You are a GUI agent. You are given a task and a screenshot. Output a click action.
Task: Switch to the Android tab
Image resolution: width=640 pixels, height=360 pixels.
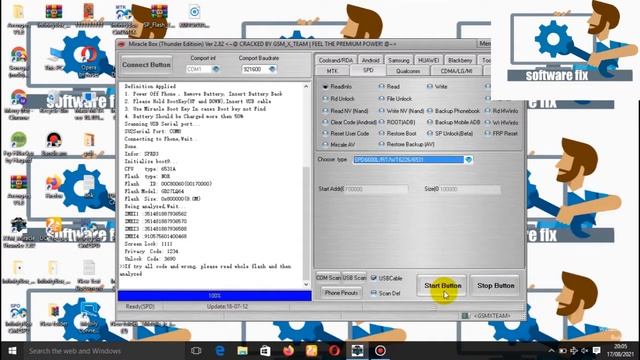click(x=371, y=60)
